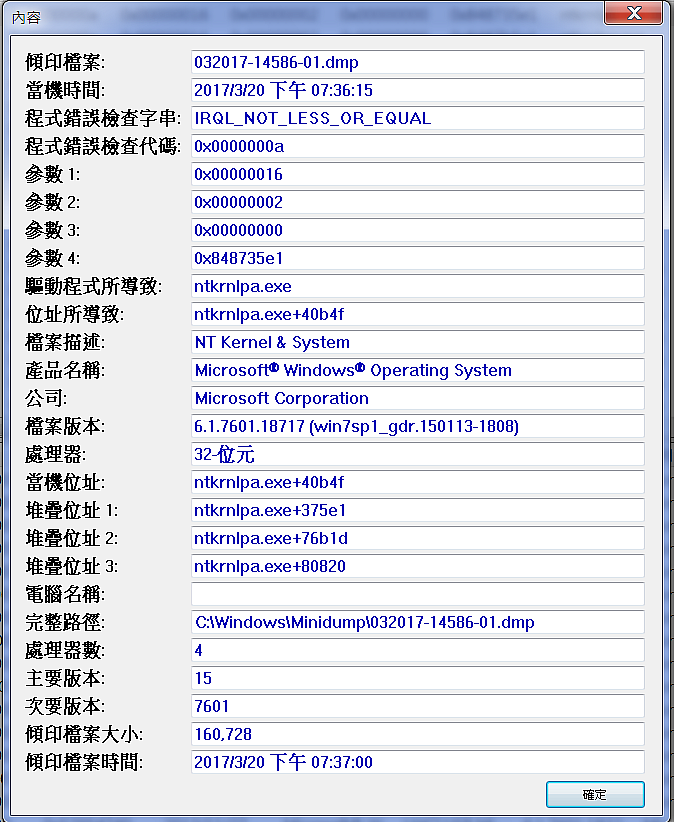Click the 完整路徑 label
Image resolution: width=675 pixels, height=822 pixels.
(x=65, y=622)
